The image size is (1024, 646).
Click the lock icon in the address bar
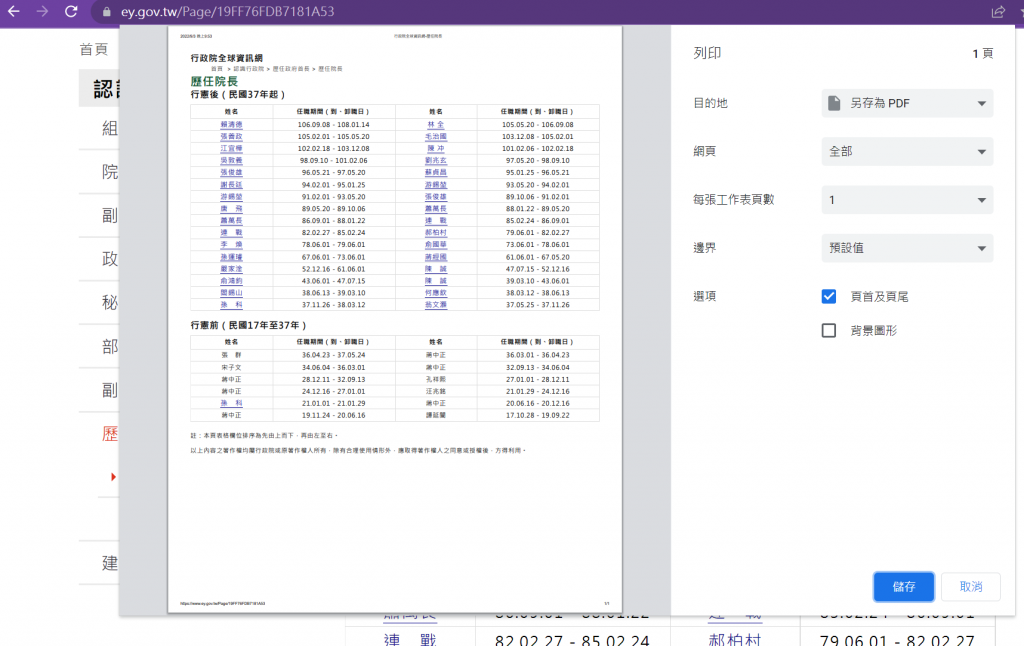[x=106, y=12]
